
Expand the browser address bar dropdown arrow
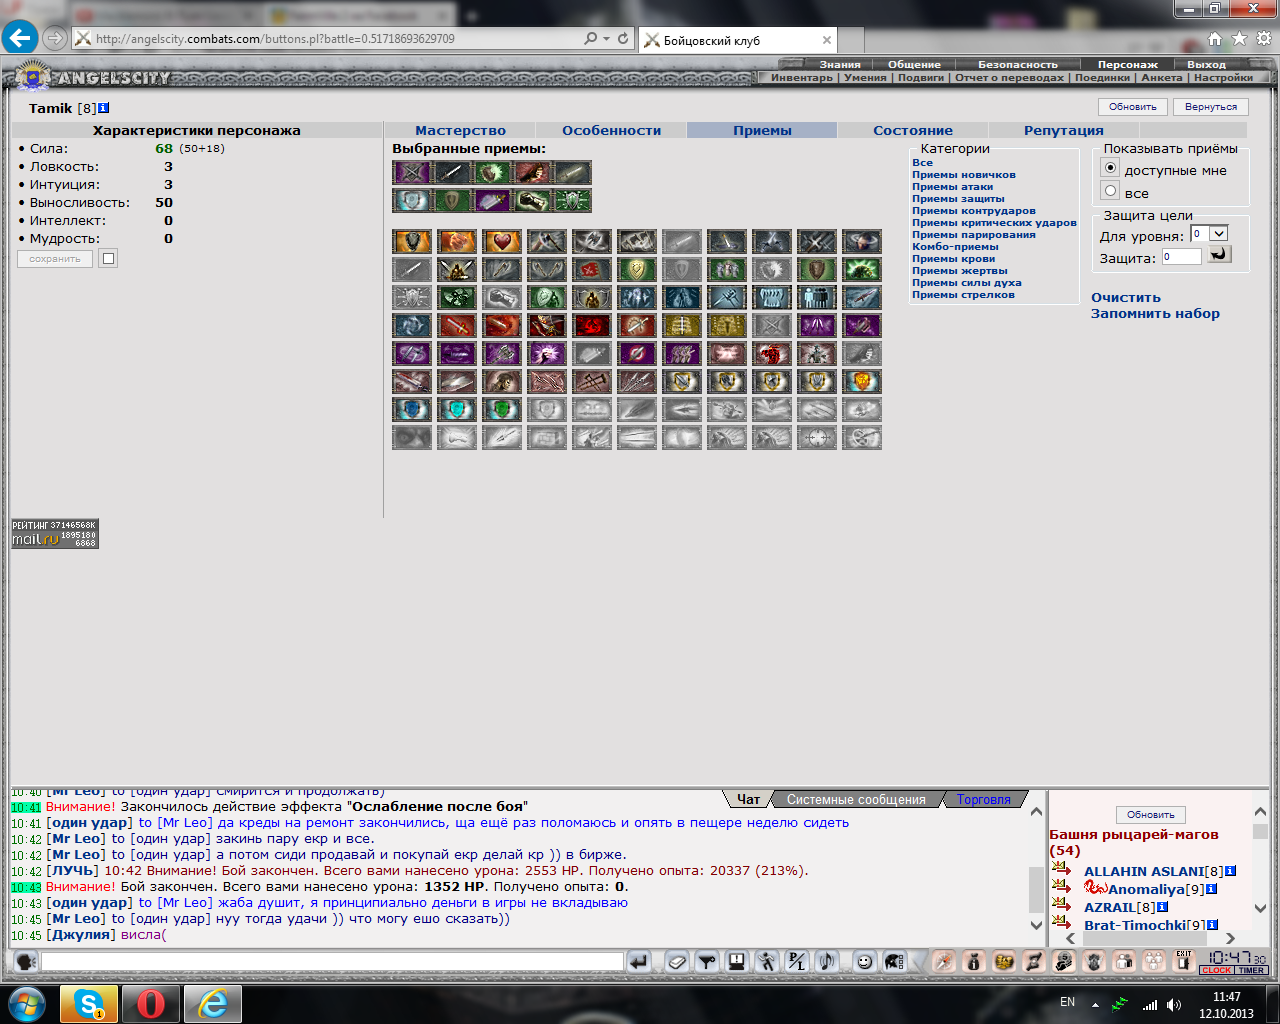tap(606, 39)
